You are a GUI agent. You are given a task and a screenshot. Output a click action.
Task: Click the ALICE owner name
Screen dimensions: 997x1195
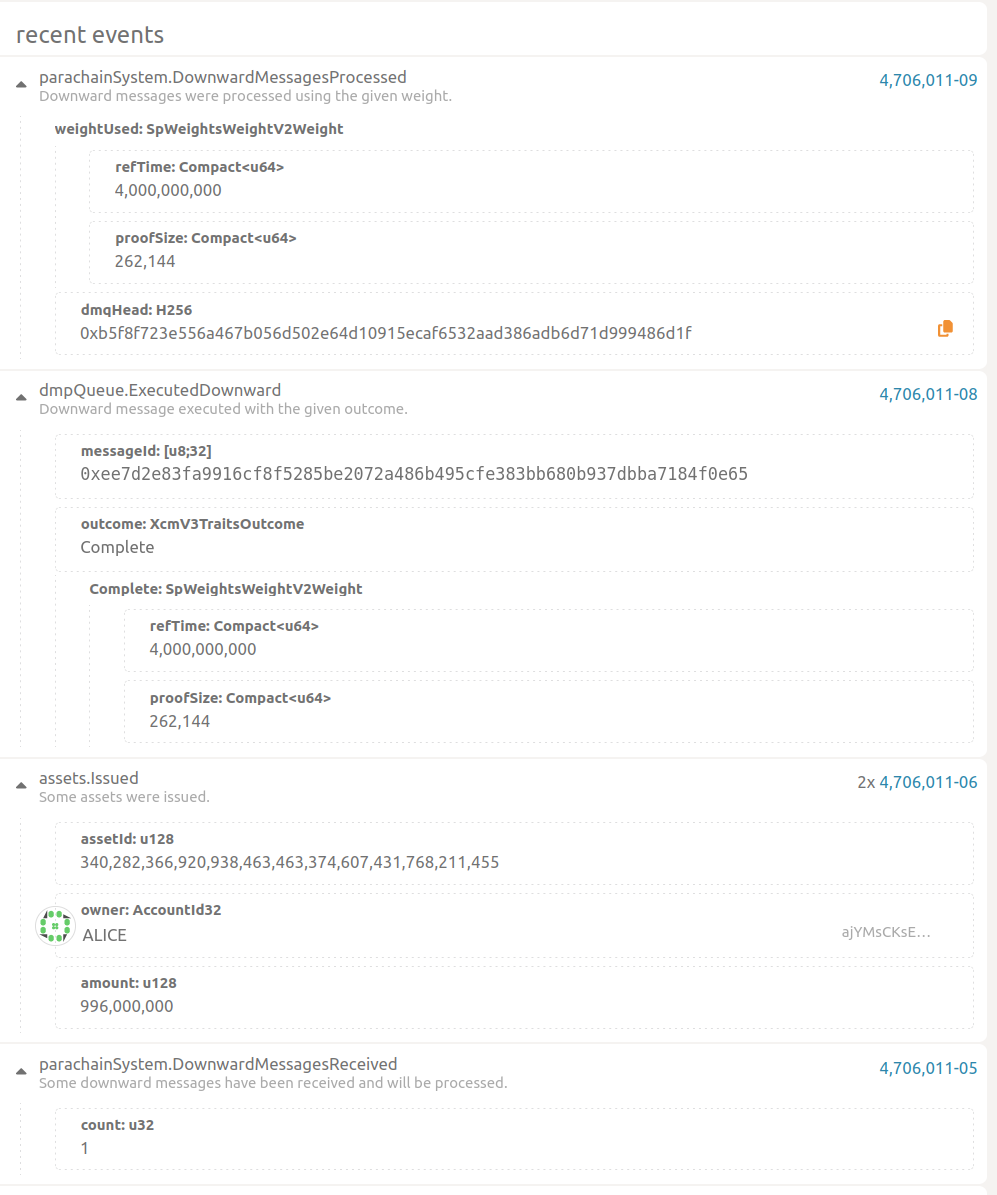point(105,936)
